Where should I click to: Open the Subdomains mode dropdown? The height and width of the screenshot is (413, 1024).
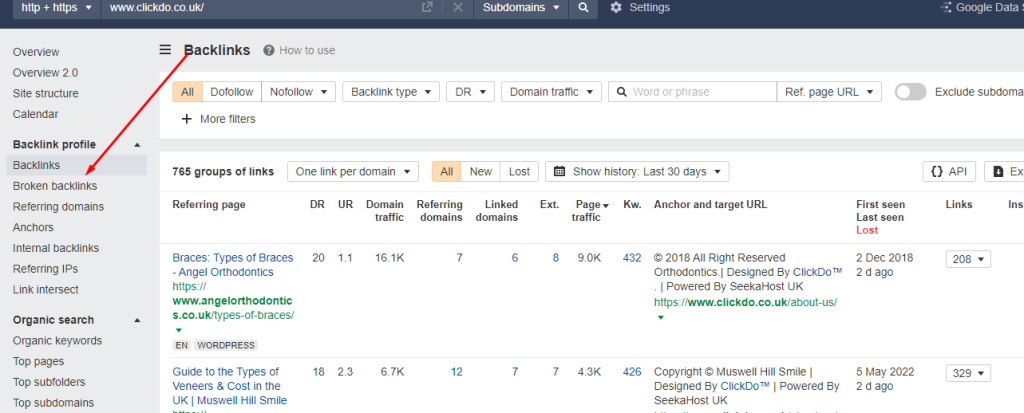click(521, 8)
